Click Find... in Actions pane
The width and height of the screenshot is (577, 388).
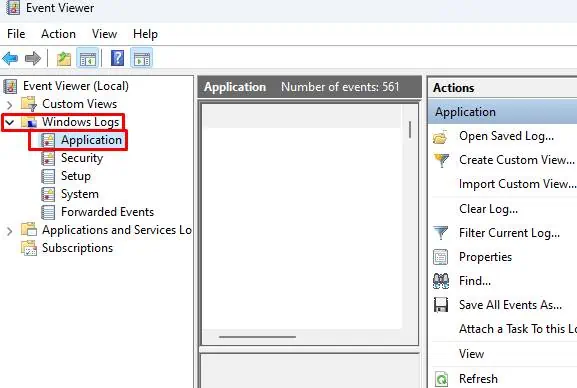coord(475,281)
